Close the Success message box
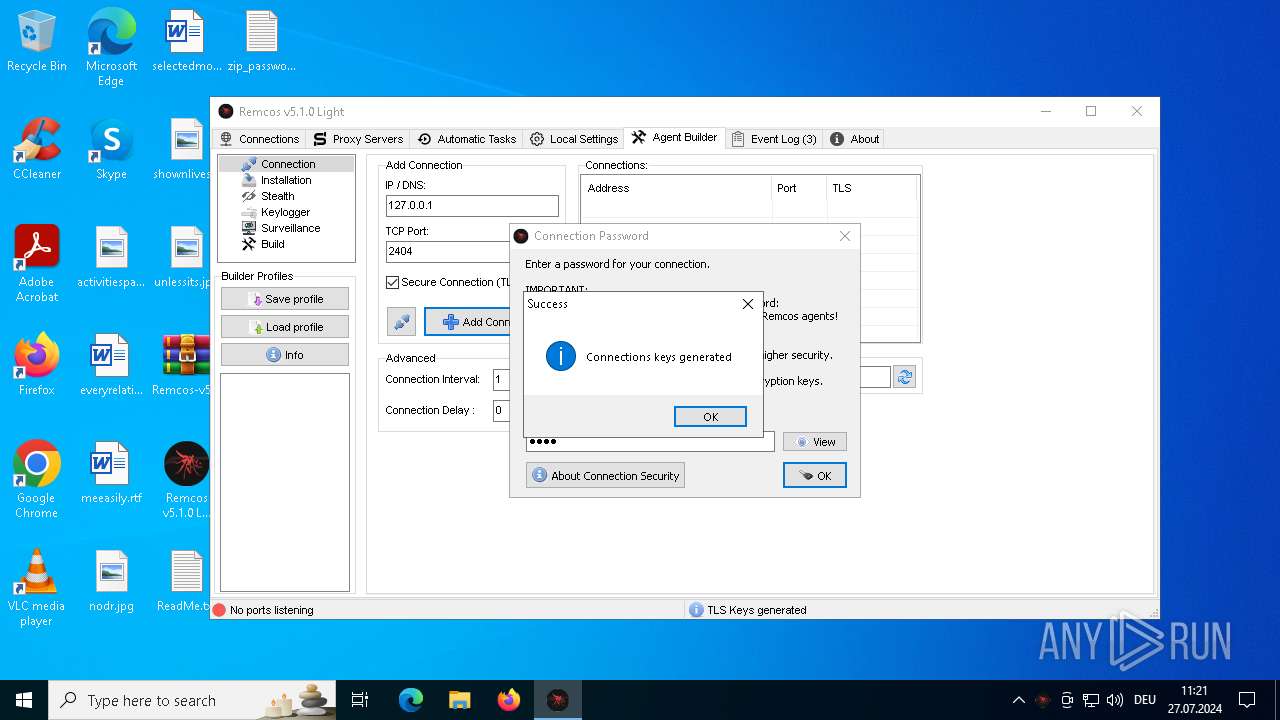1280x720 pixels. coord(747,304)
